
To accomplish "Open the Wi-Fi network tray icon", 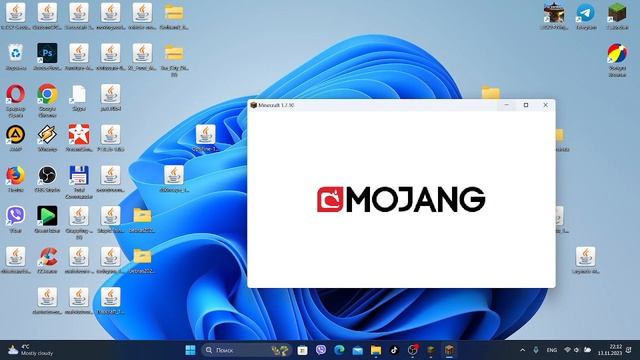I will coord(567,350).
